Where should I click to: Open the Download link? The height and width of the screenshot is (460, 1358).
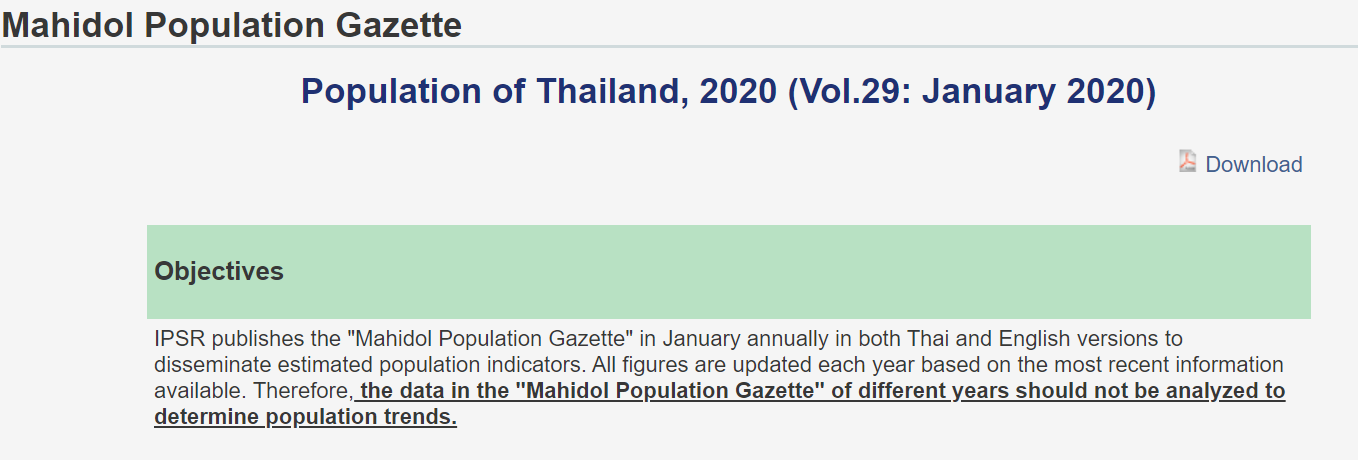(x=1254, y=164)
